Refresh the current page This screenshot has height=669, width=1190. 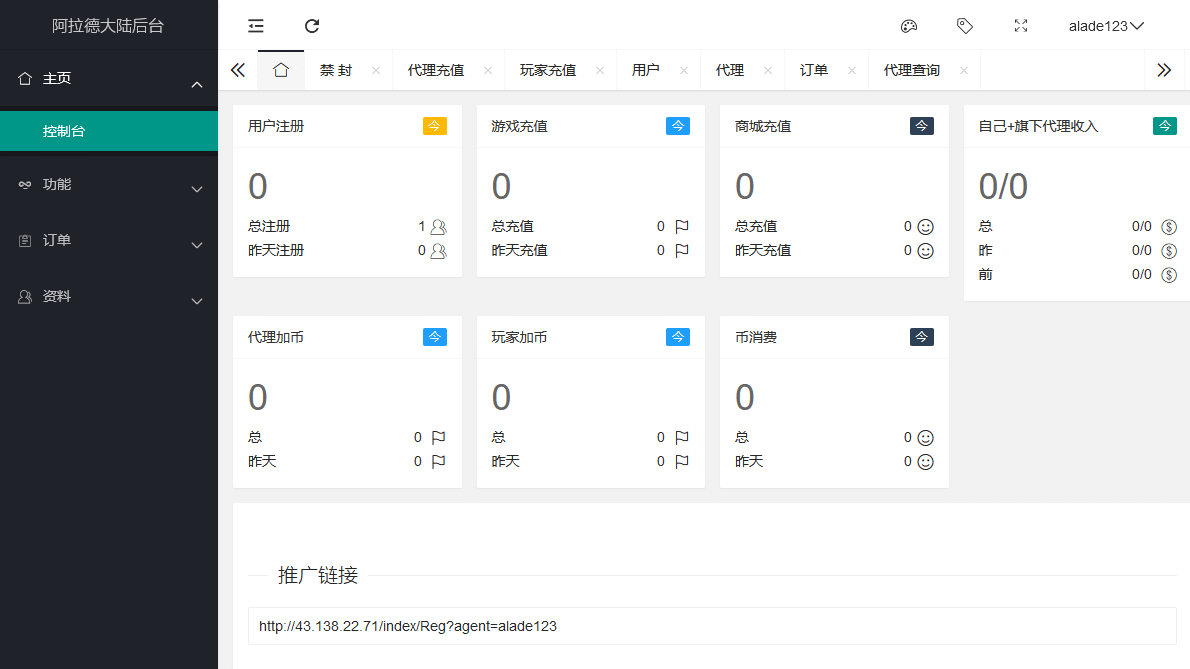[x=311, y=26]
